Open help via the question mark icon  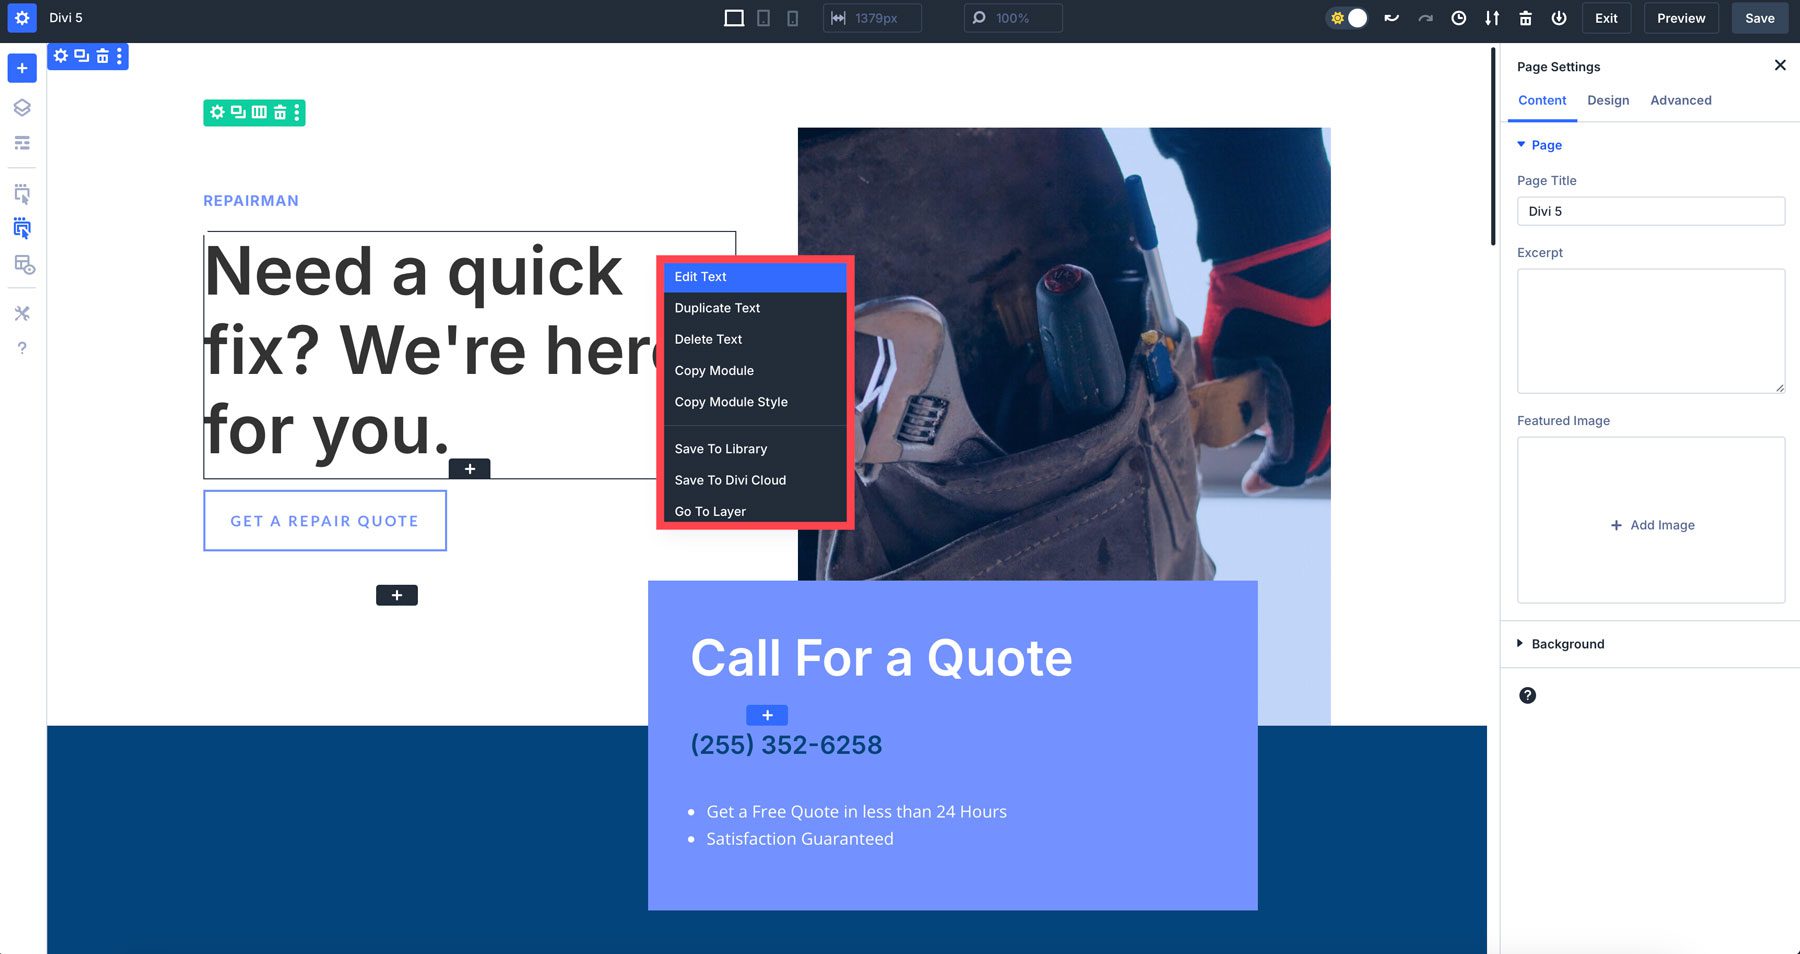coord(21,348)
